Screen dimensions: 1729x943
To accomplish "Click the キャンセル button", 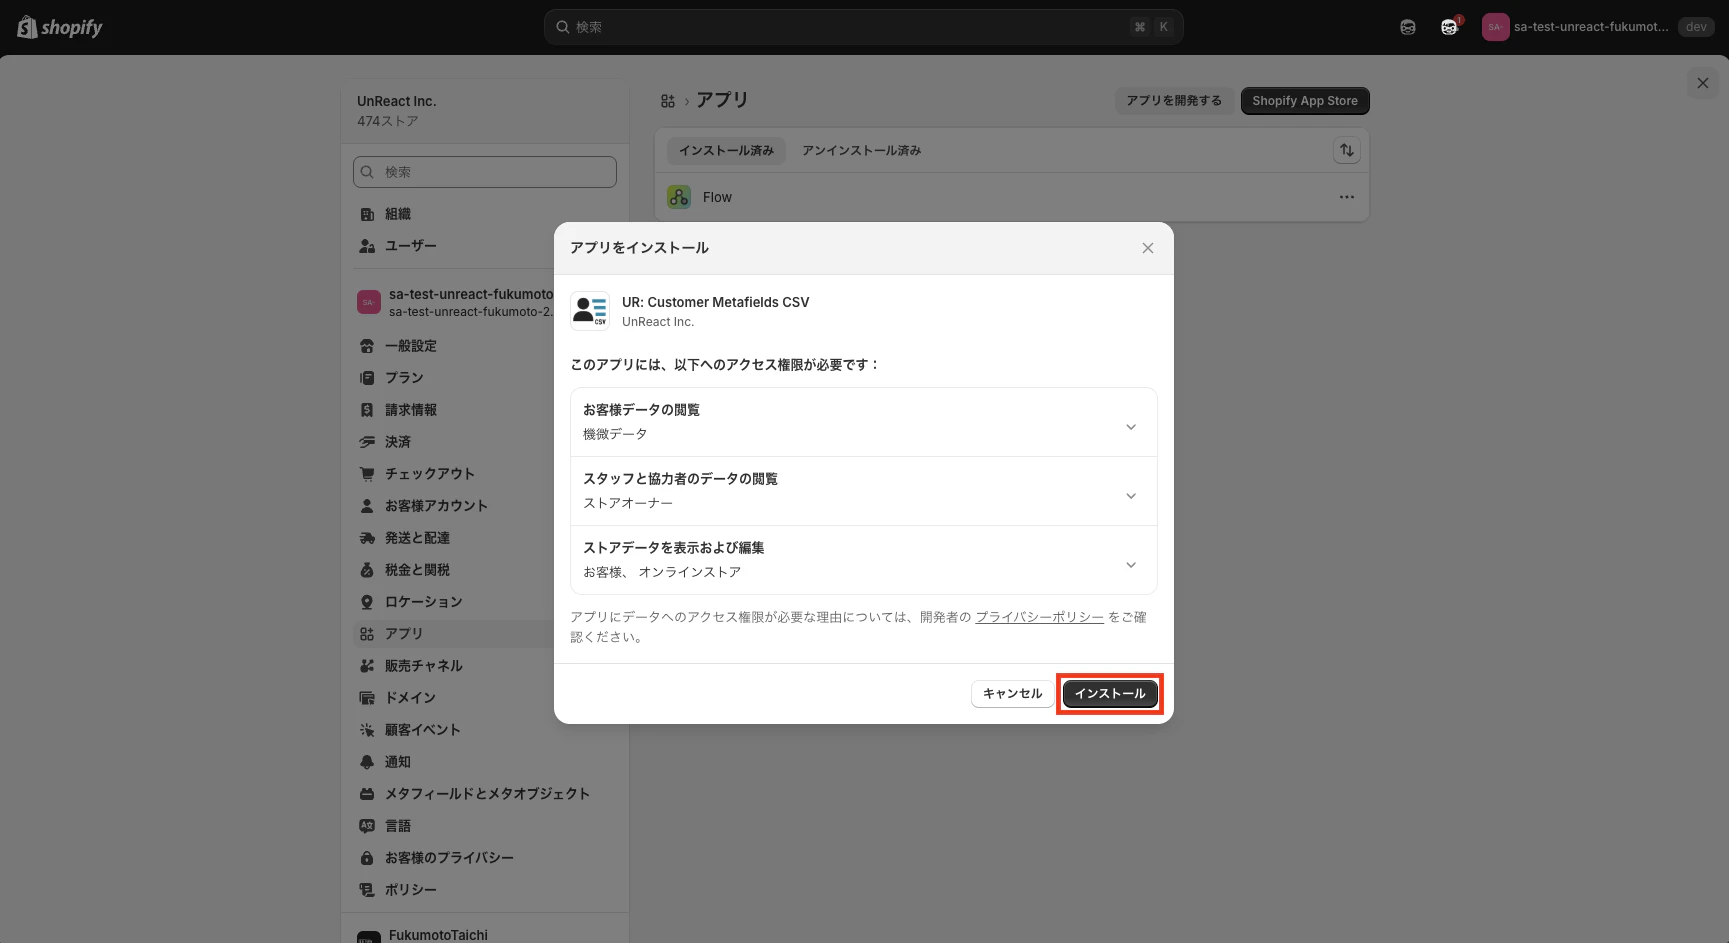I will click(1012, 694).
